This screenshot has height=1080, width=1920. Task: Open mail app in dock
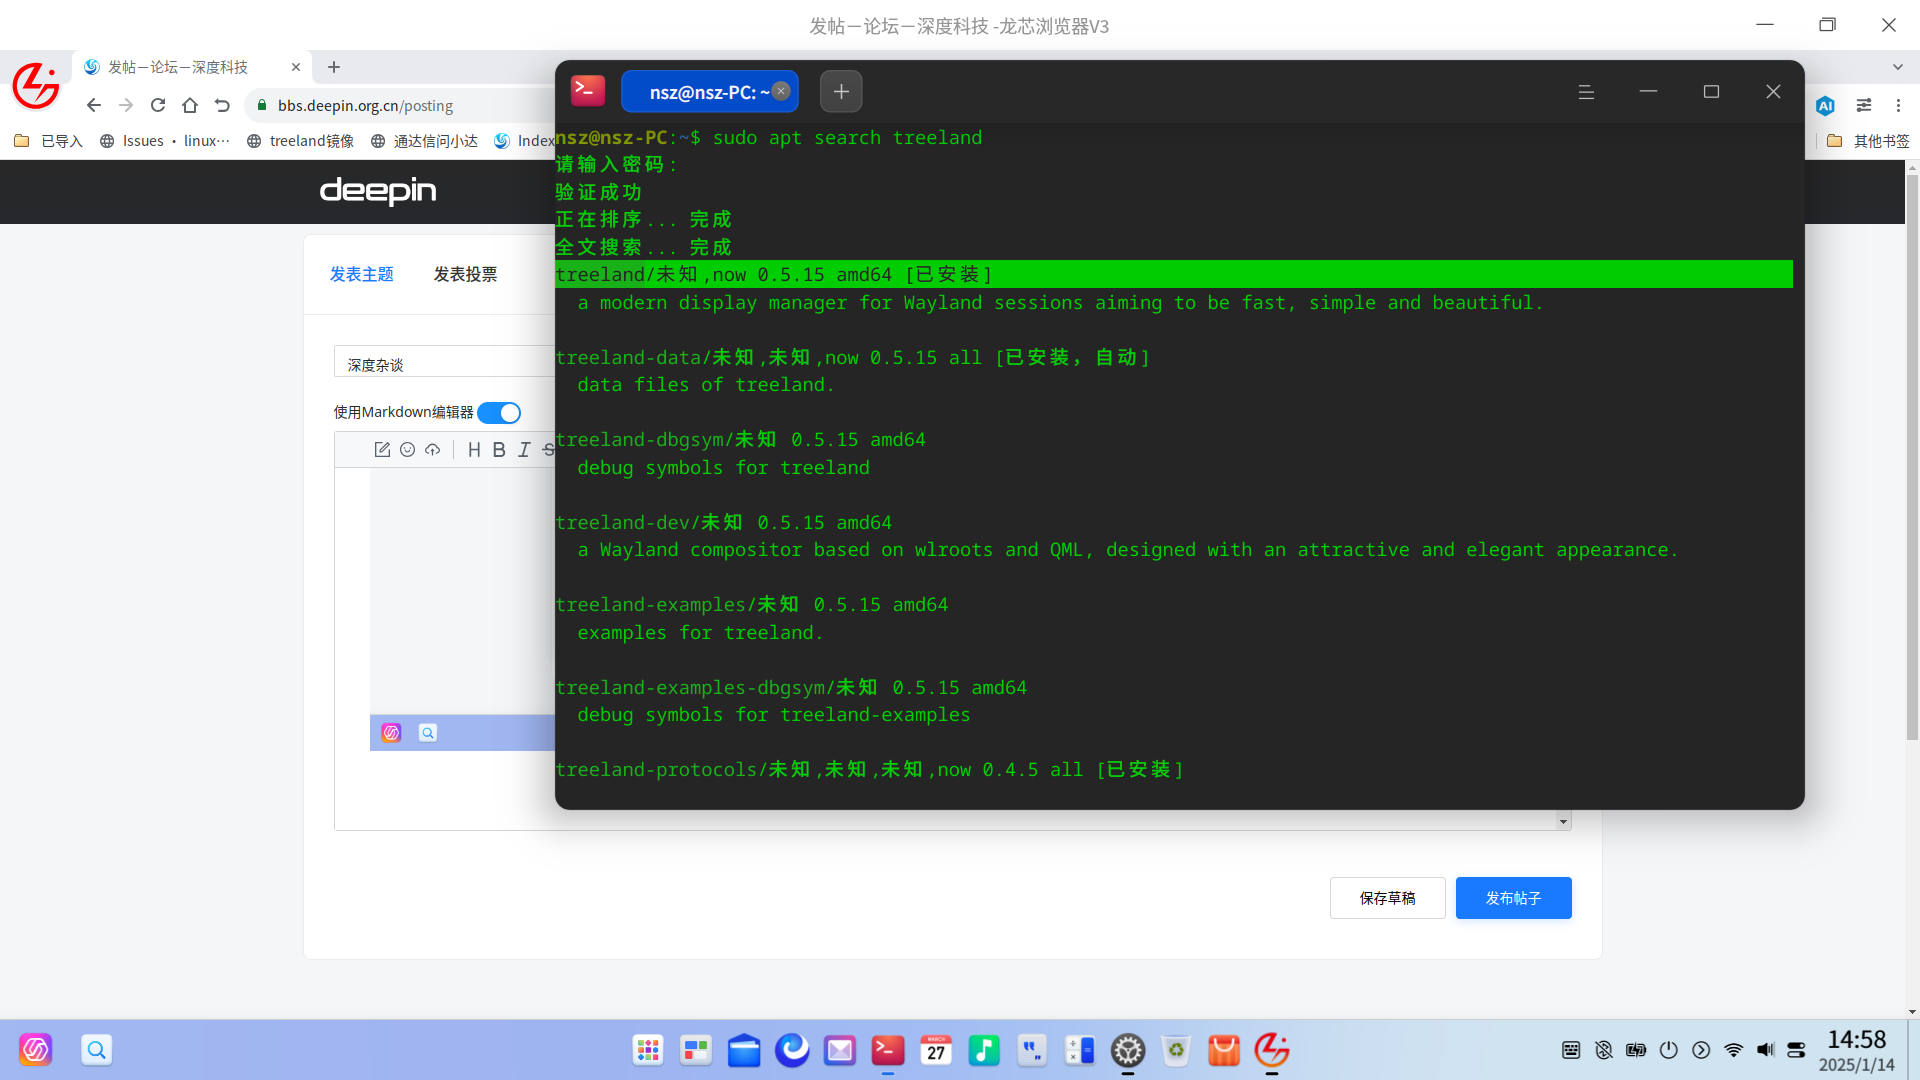[x=840, y=1050]
